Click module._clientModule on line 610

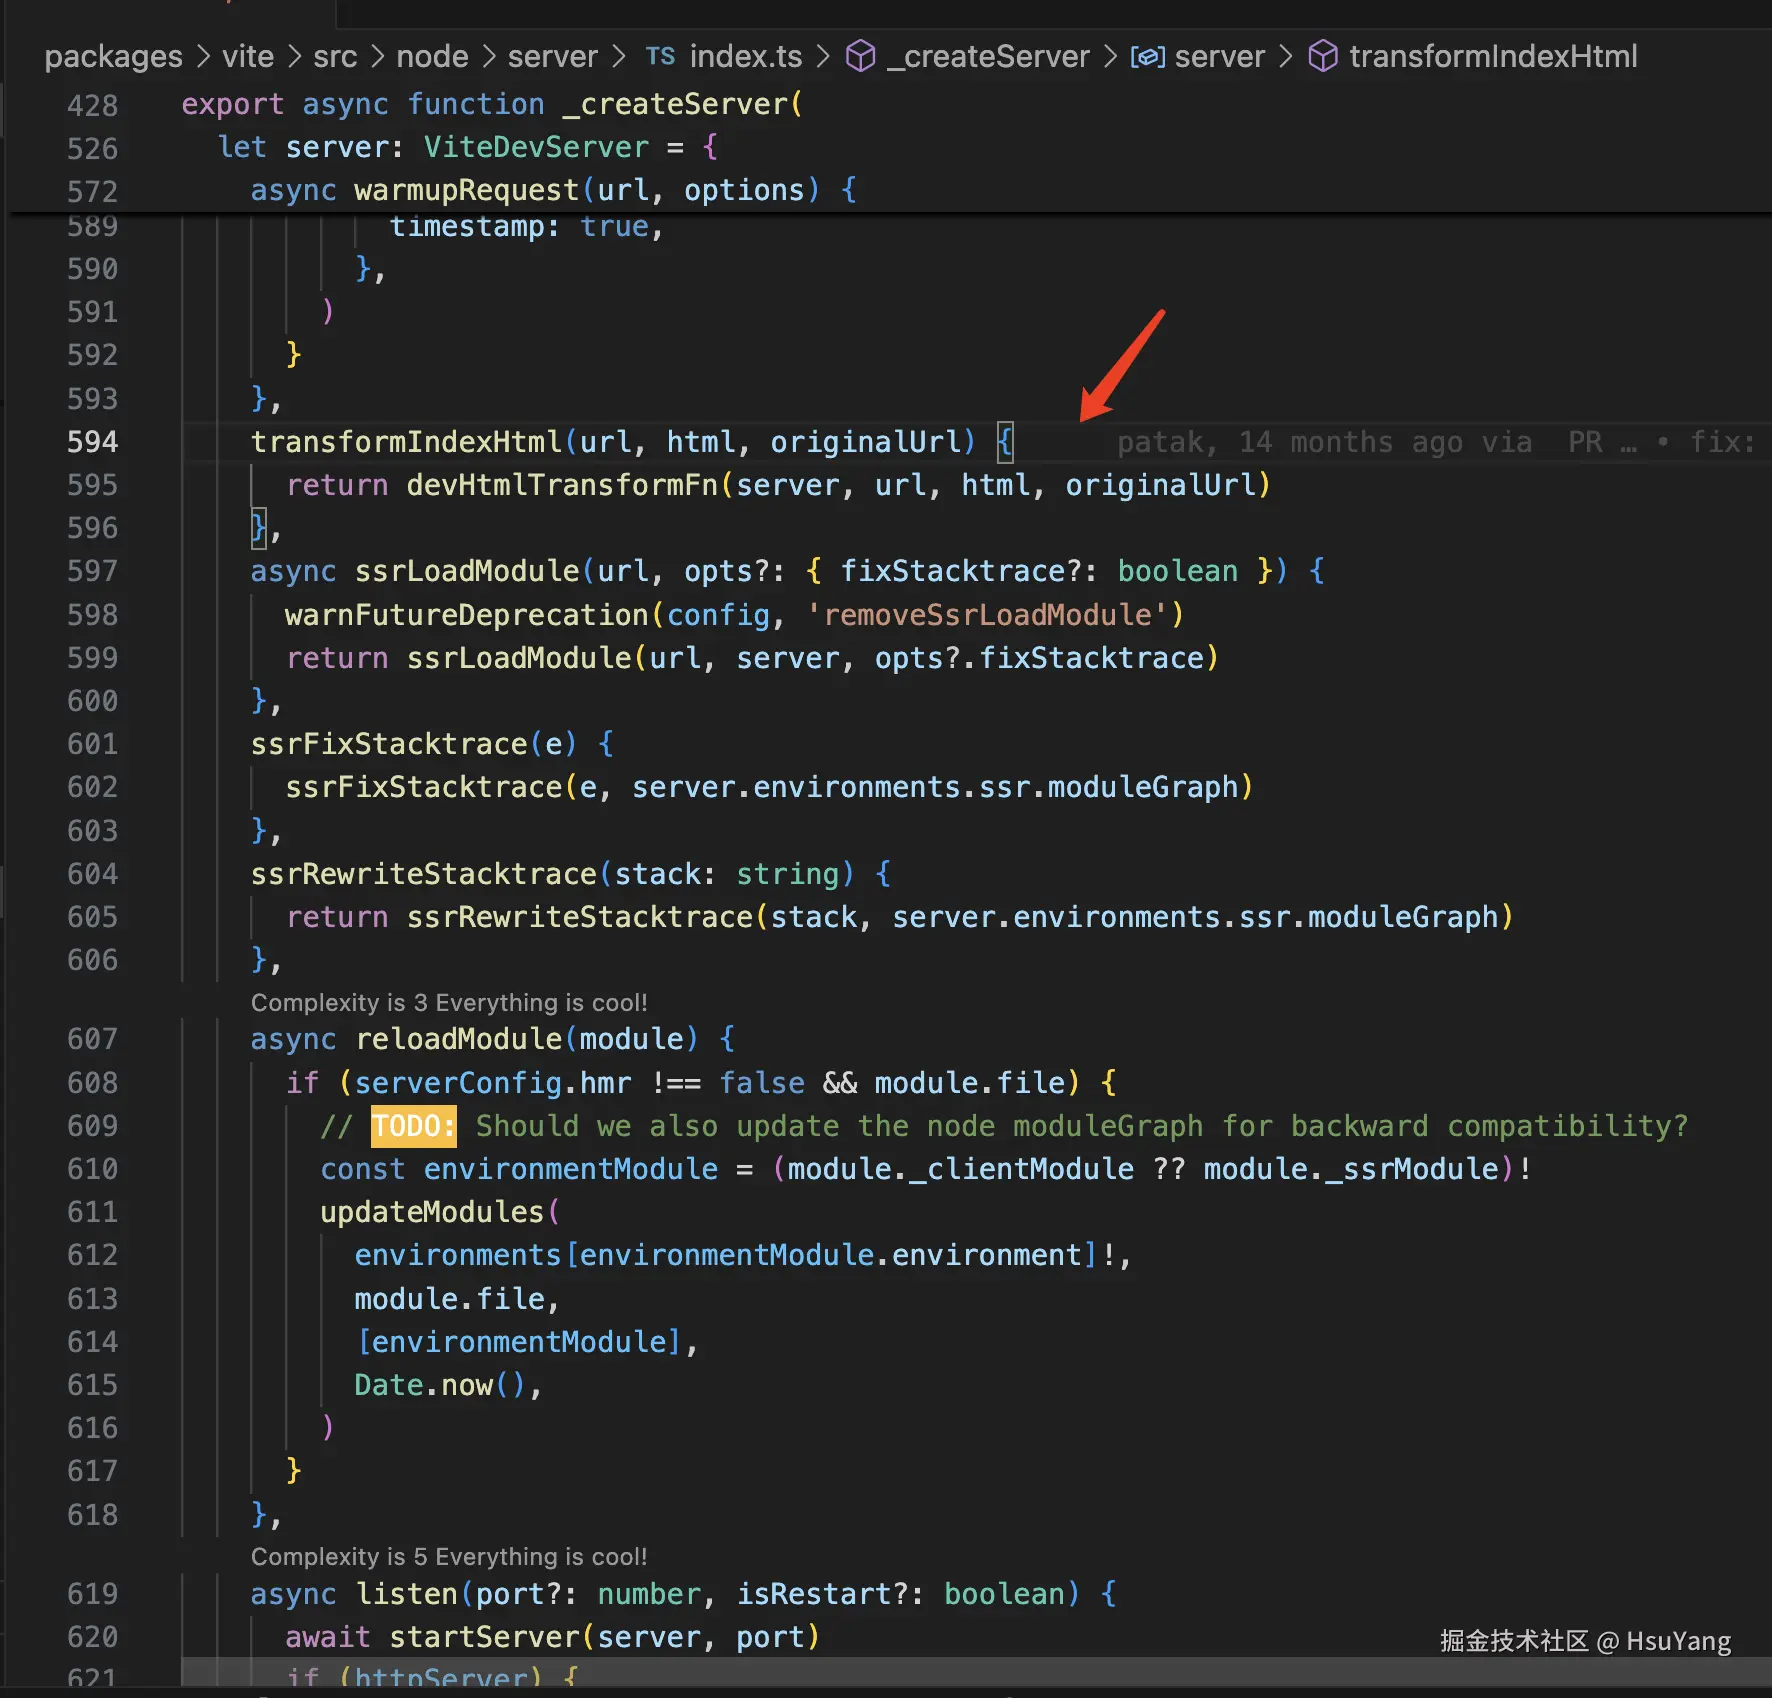point(961,1169)
